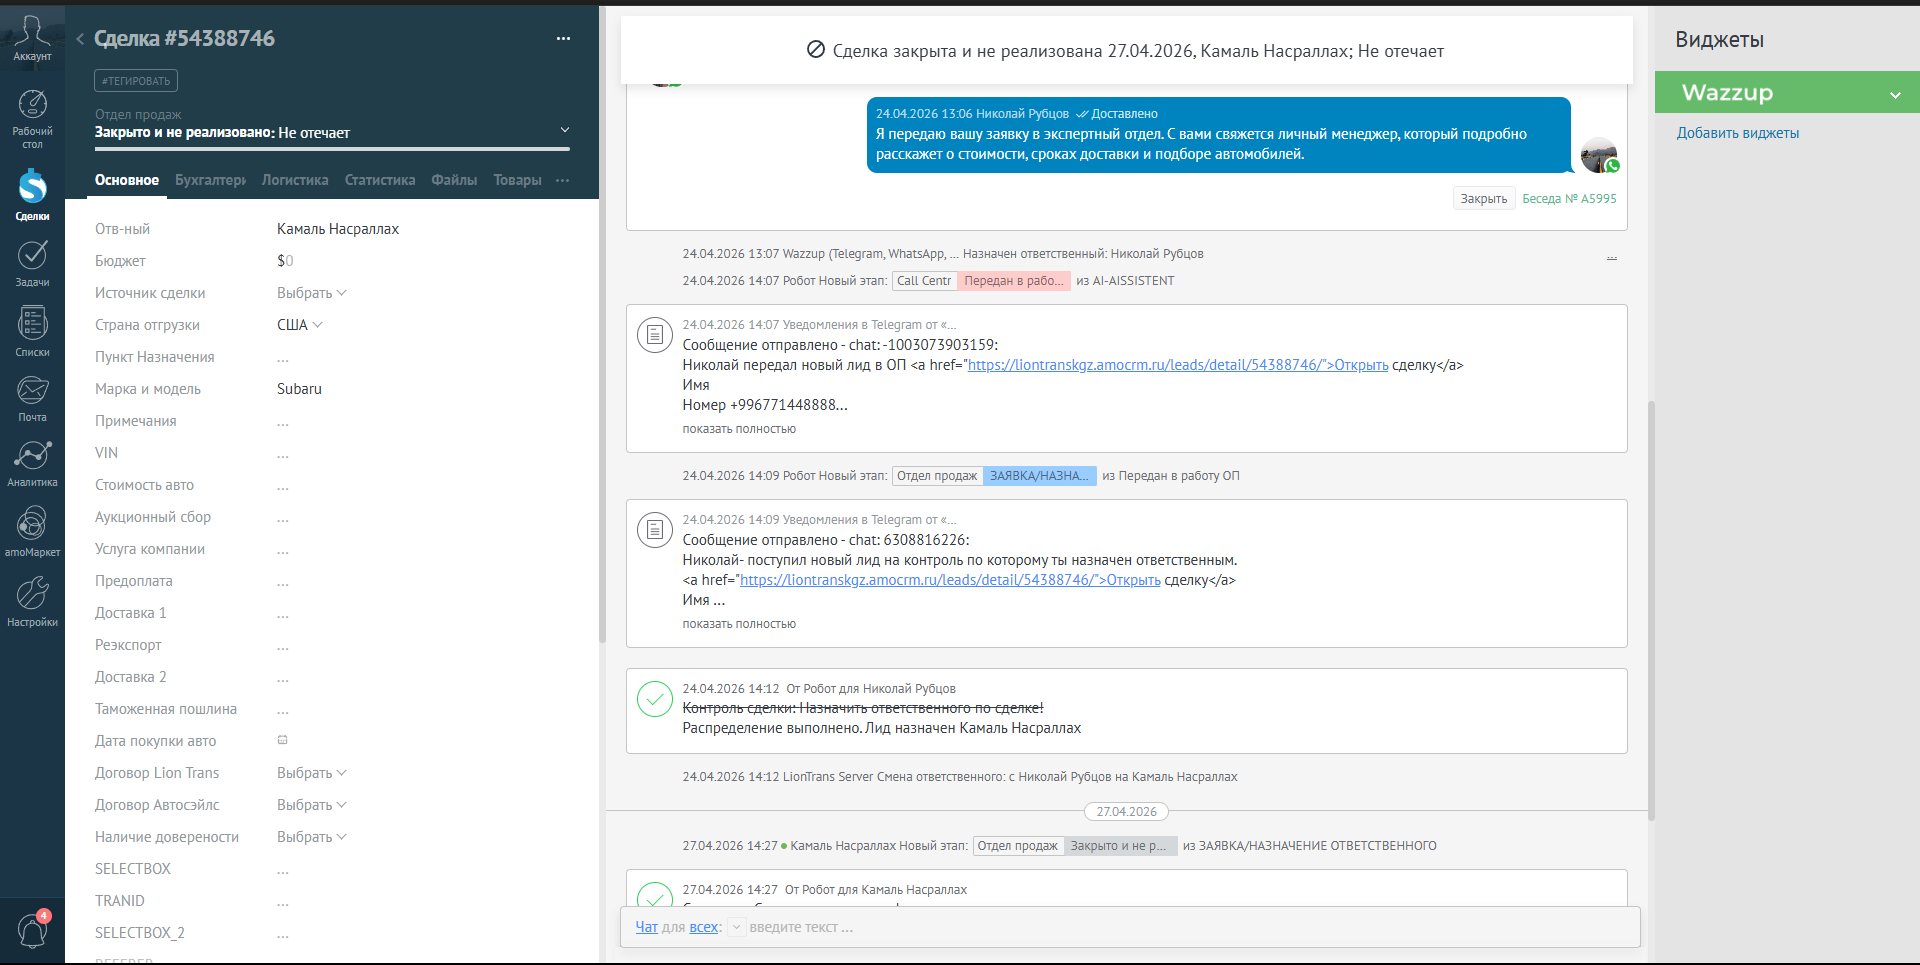Switch to Товары tab

517,180
